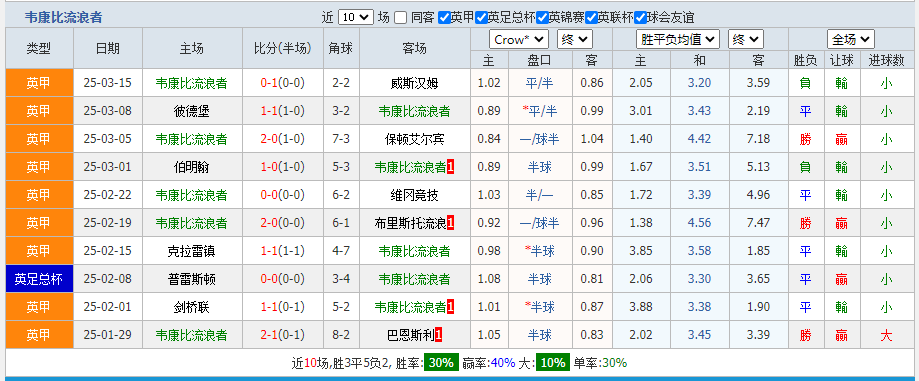Uncheck the 英甲 league checkbox

pos(444,18)
